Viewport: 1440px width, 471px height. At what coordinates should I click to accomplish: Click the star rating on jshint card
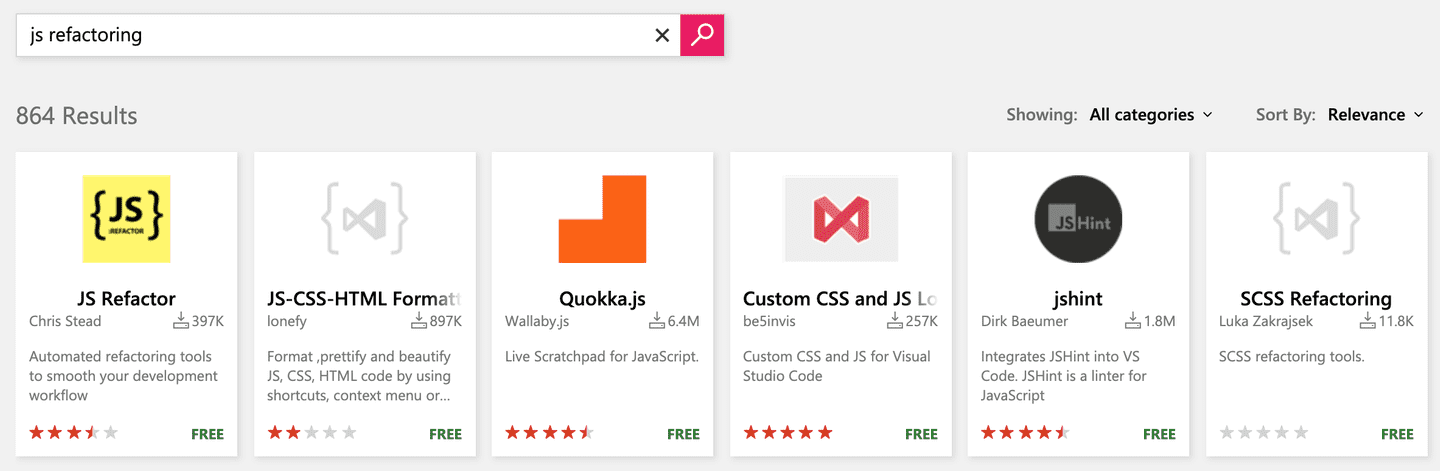tap(1026, 433)
